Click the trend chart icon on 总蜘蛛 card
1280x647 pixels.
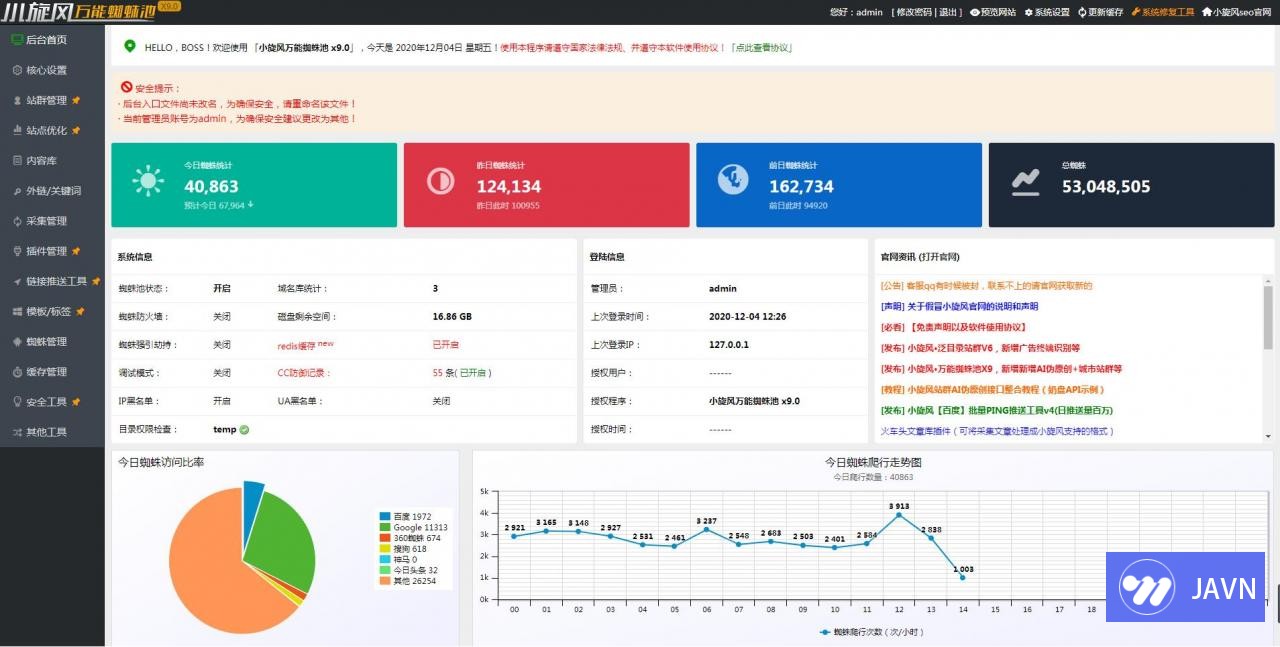click(1026, 181)
